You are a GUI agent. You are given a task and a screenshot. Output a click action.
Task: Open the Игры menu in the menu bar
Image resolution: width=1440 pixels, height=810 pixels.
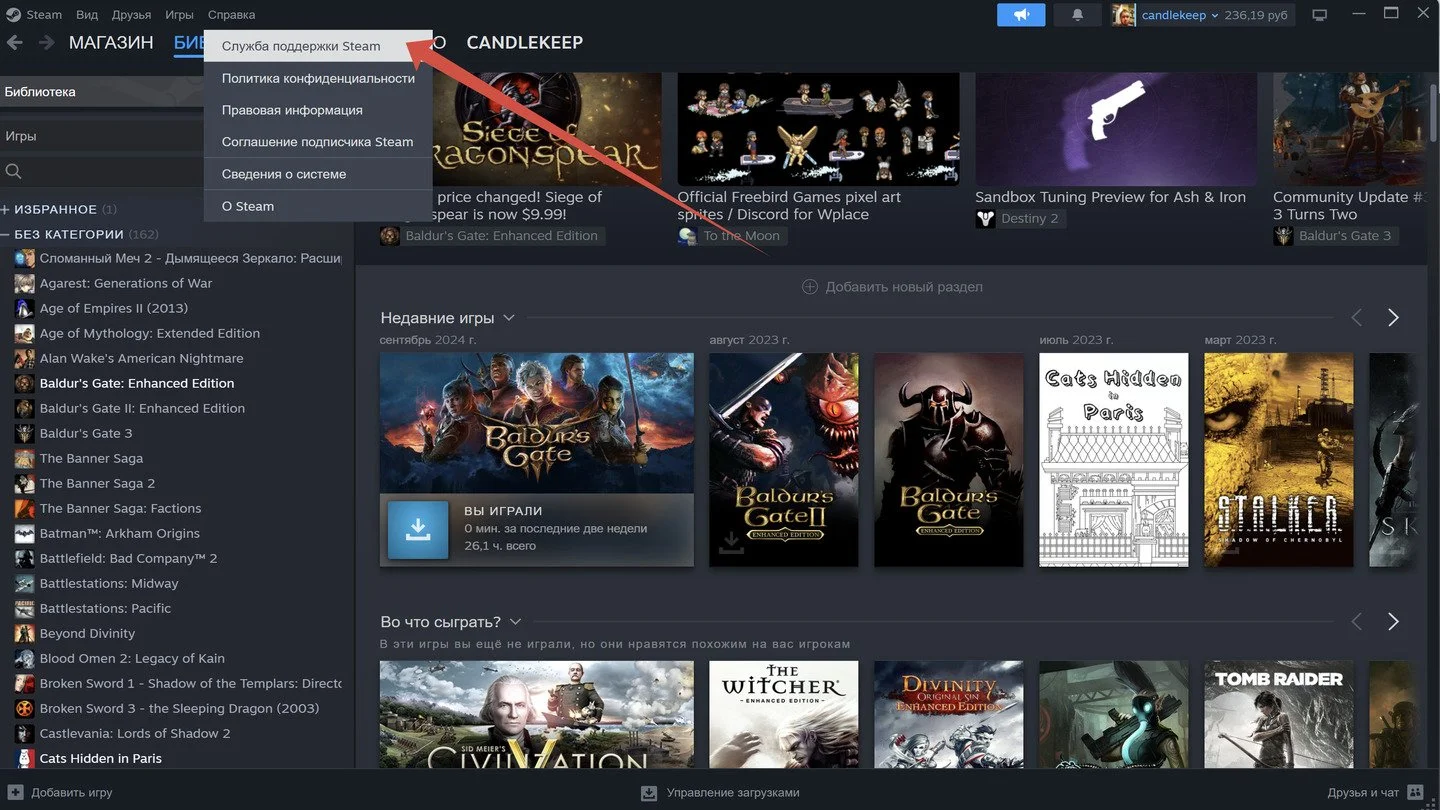[179, 15]
